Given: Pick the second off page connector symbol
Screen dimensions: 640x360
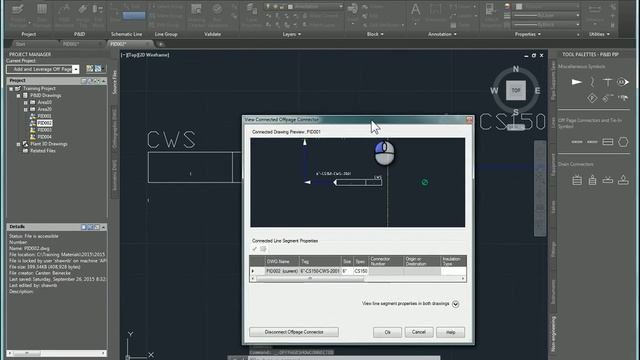Looking at the screenshot, I should (x=592, y=142).
